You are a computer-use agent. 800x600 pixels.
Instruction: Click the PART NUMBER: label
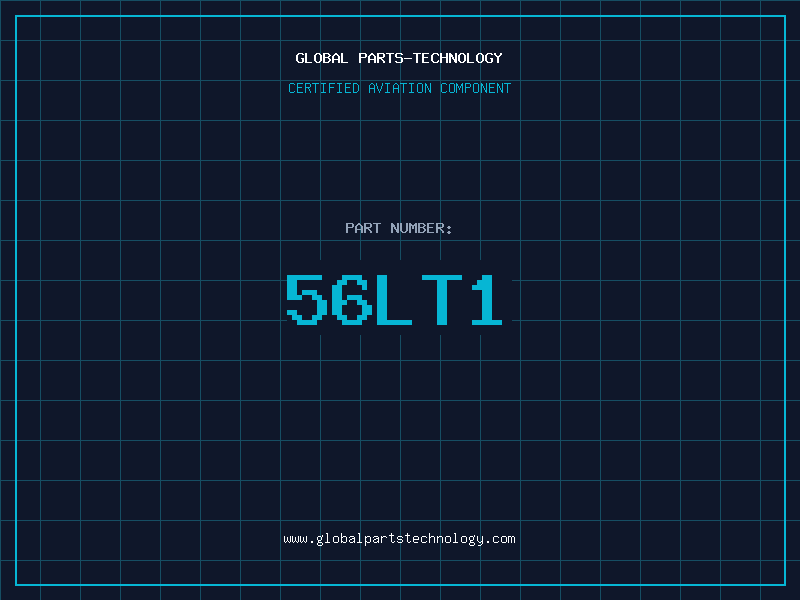coord(398,228)
